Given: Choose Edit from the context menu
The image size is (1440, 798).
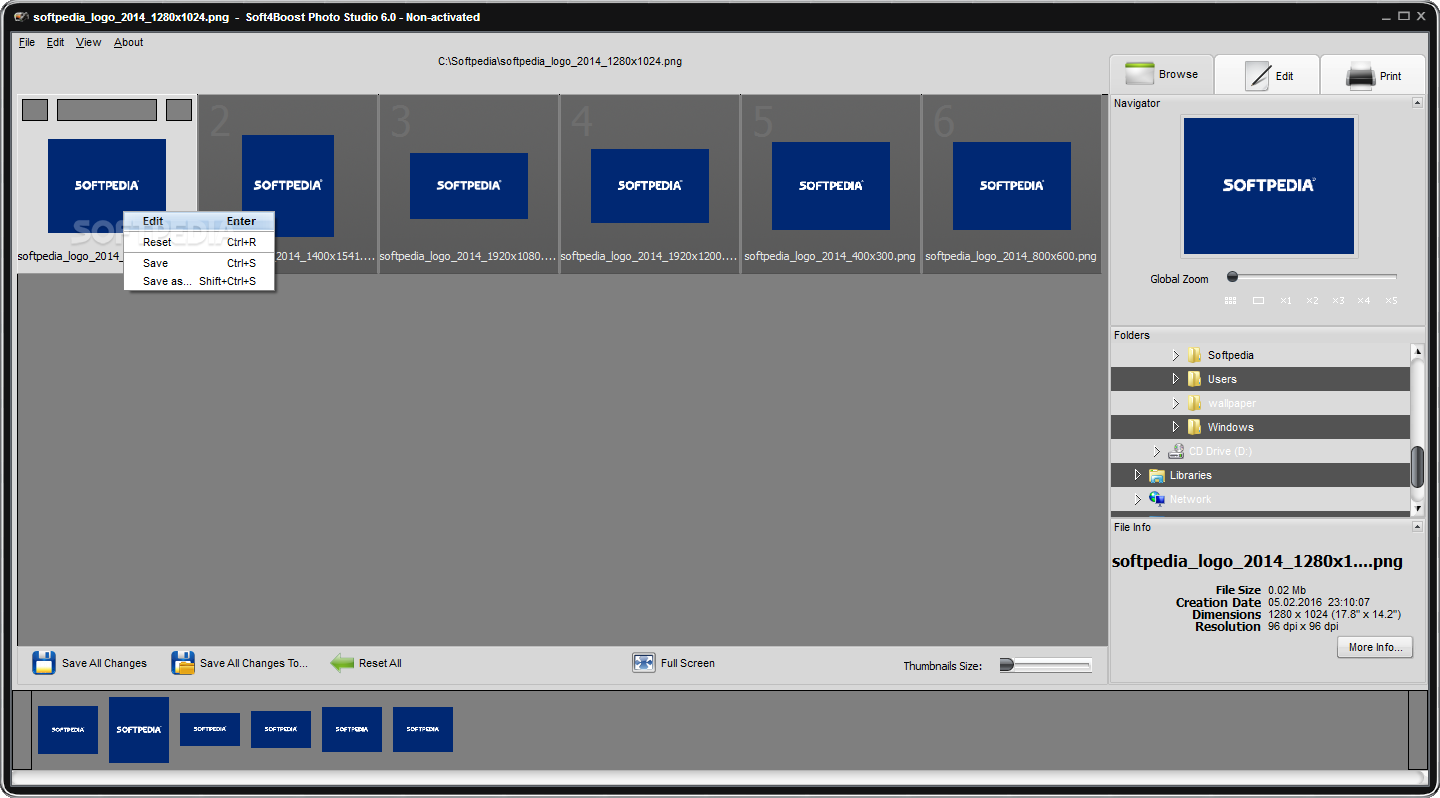Looking at the screenshot, I should tap(199, 221).
